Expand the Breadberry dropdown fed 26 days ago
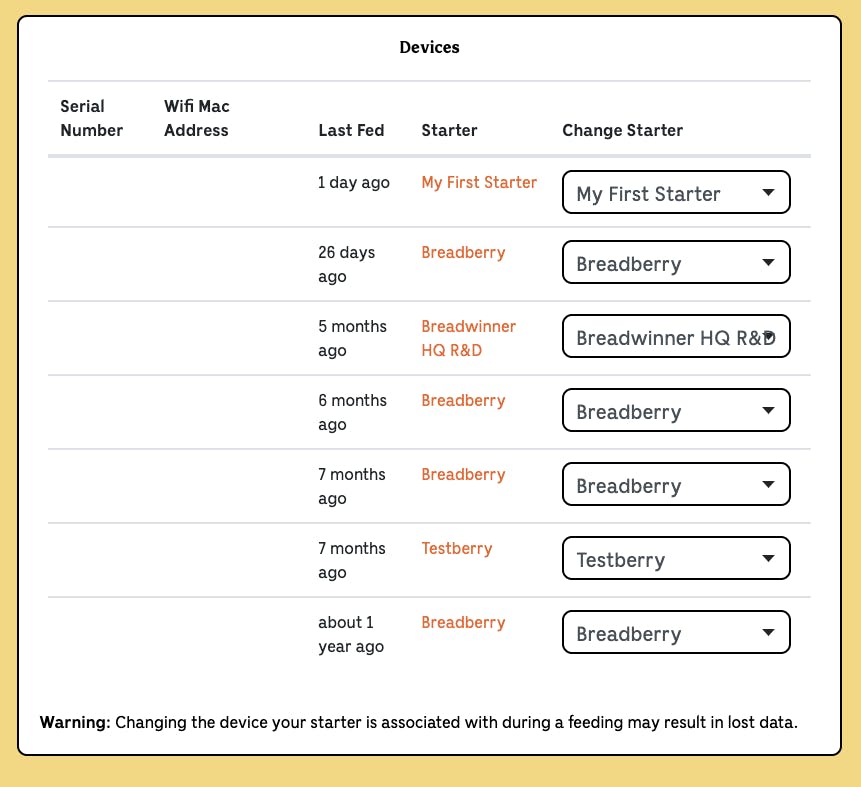This screenshot has height=787, width=861. [676, 263]
